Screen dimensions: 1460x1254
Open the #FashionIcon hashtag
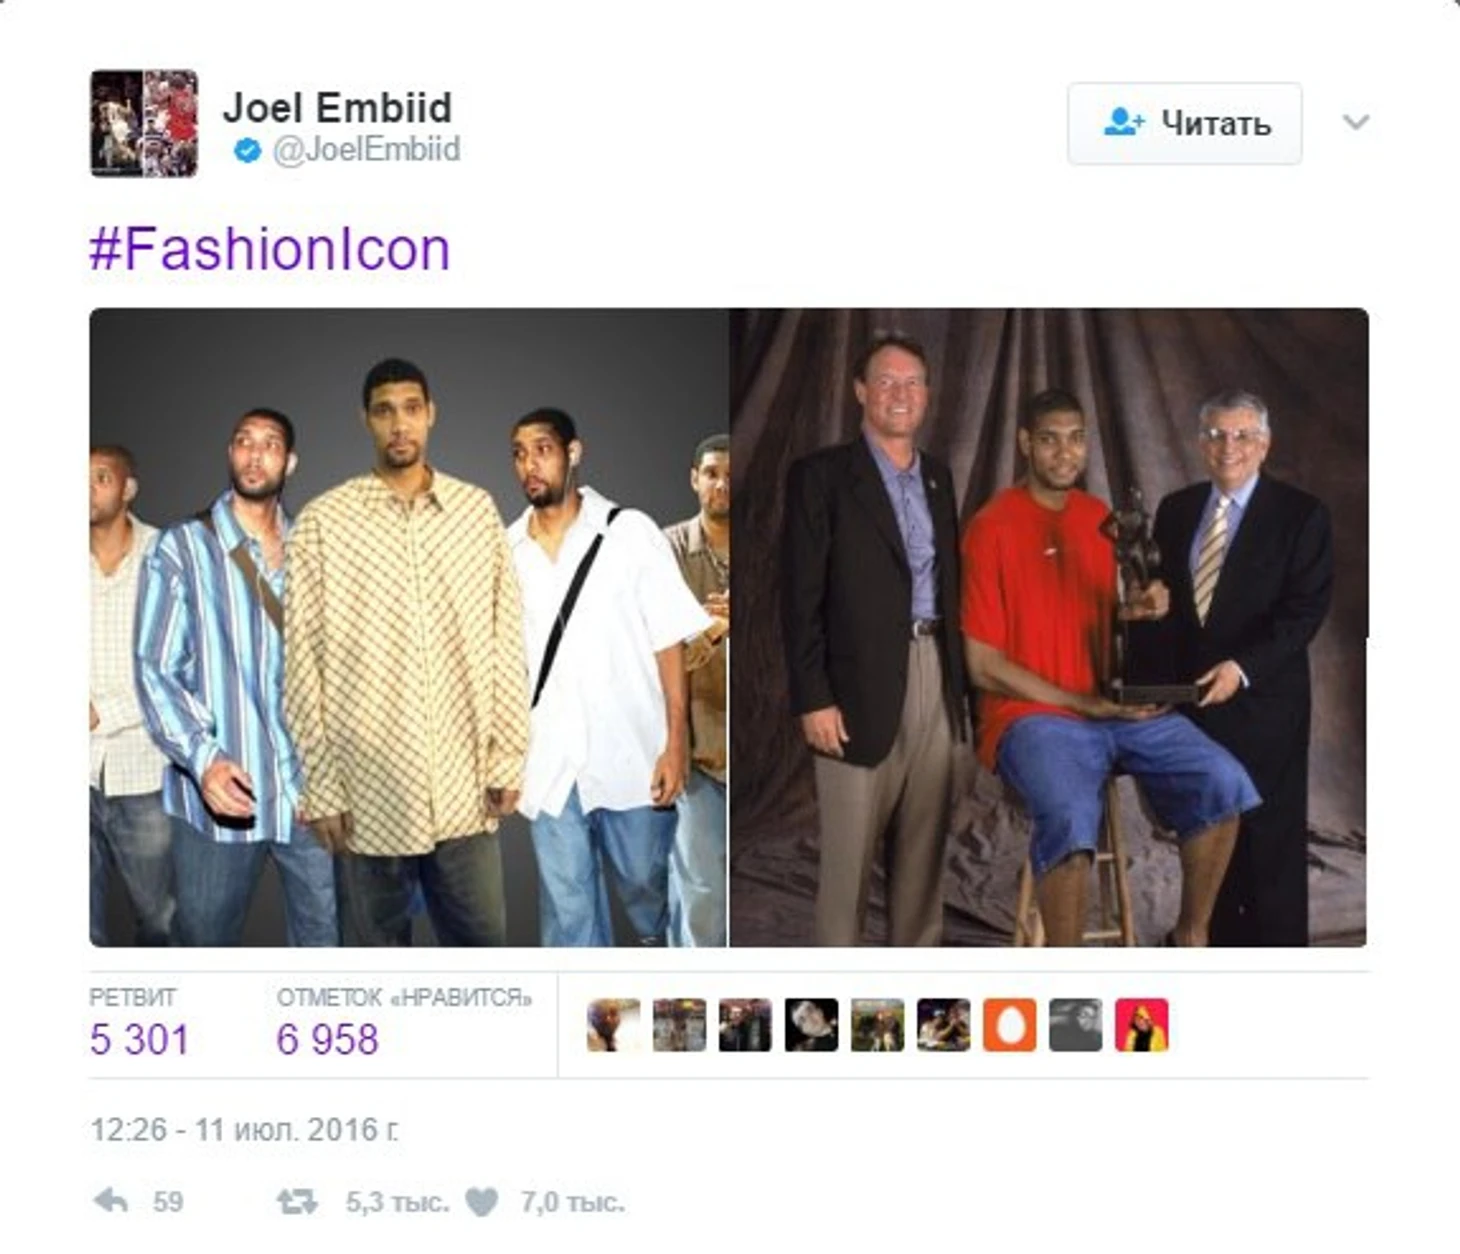(x=270, y=249)
